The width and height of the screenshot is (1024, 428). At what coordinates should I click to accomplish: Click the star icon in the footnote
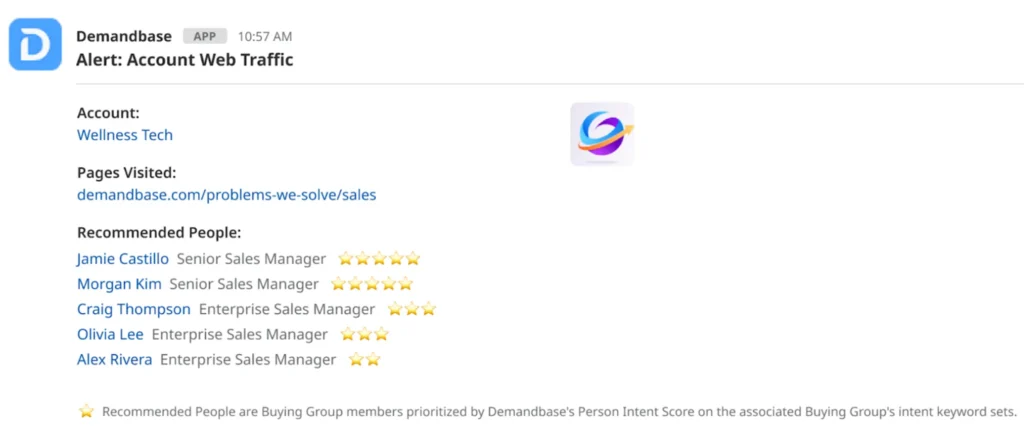click(86, 411)
